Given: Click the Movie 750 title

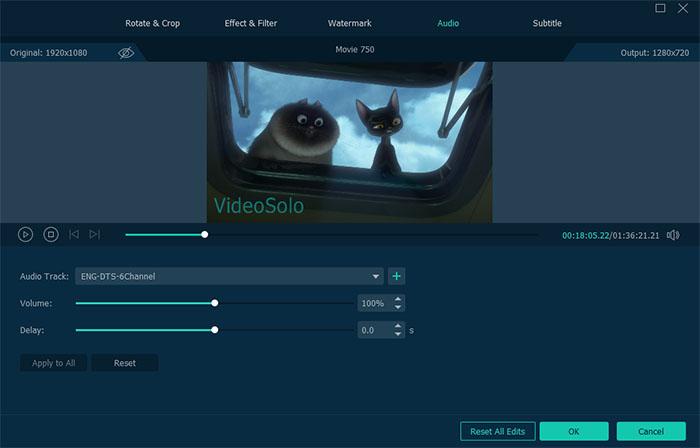Looking at the screenshot, I should point(355,50).
